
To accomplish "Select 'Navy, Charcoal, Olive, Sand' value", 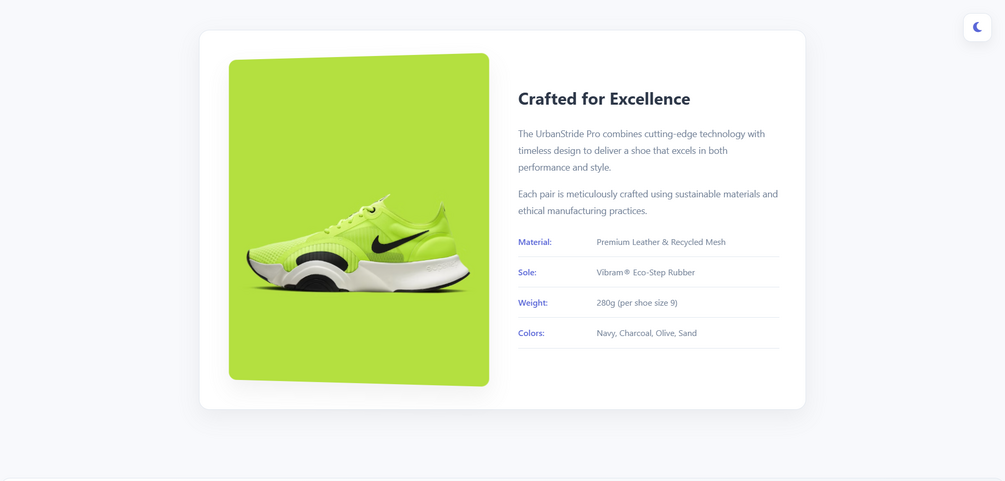I will click(x=646, y=333).
